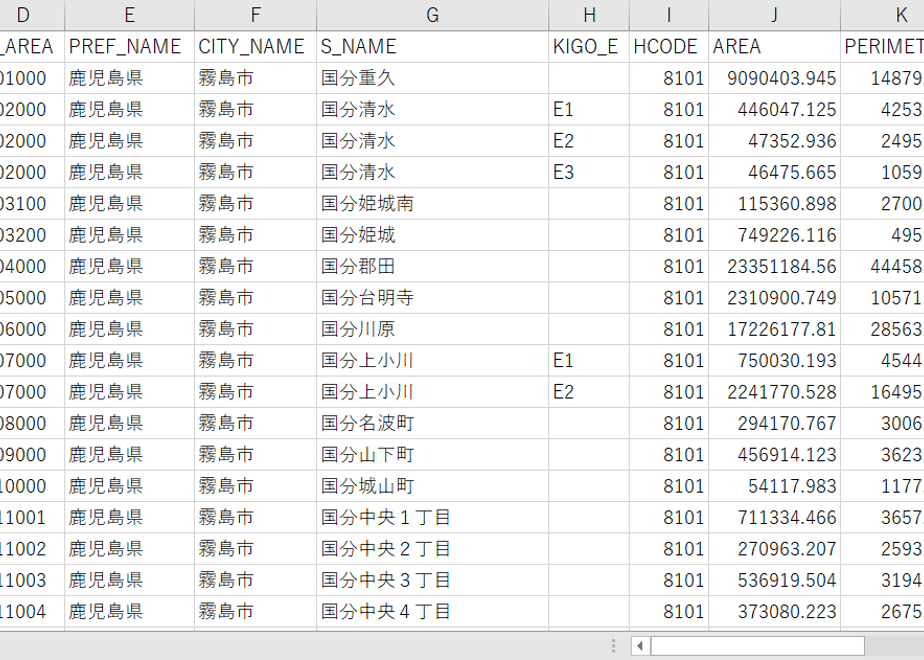
Task: Click the S_NAME header cell
Action: [433, 47]
